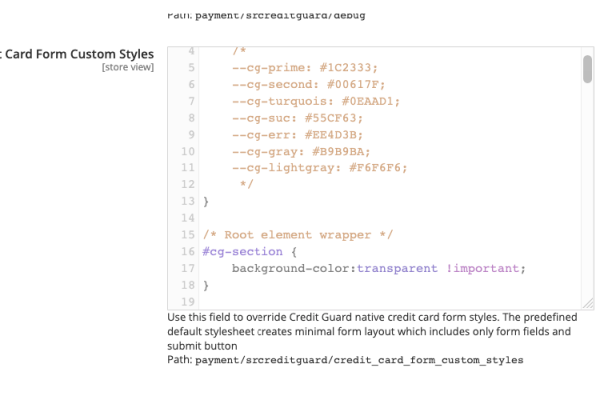Click the #cg-section selector text

(x=242, y=252)
